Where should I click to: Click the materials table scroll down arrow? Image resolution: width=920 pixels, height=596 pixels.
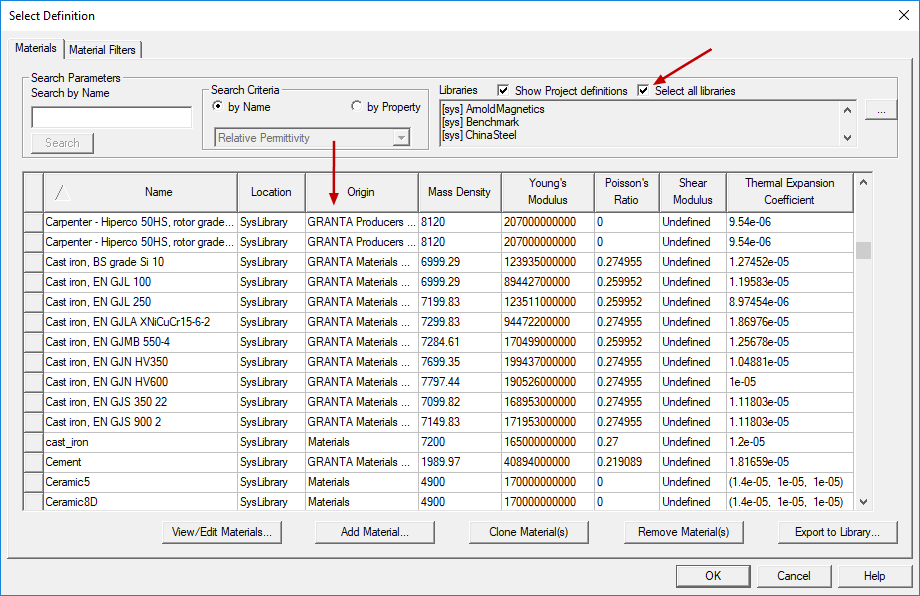863,502
